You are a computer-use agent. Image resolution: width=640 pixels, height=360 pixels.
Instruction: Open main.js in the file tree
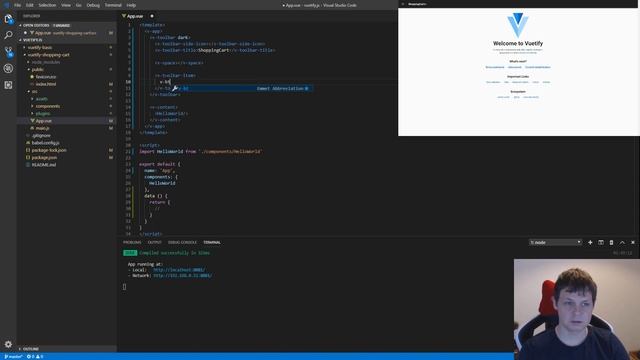point(42,128)
